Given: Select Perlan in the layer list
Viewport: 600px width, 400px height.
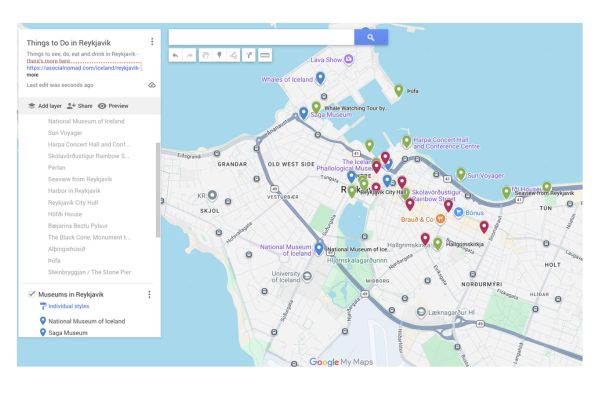Looking at the screenshot, I should pyautogui.click(x=57, y=168).
